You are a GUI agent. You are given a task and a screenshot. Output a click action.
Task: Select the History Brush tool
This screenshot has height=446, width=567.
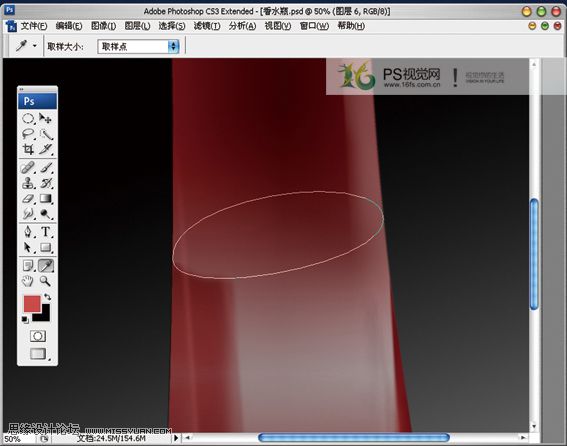46,183
